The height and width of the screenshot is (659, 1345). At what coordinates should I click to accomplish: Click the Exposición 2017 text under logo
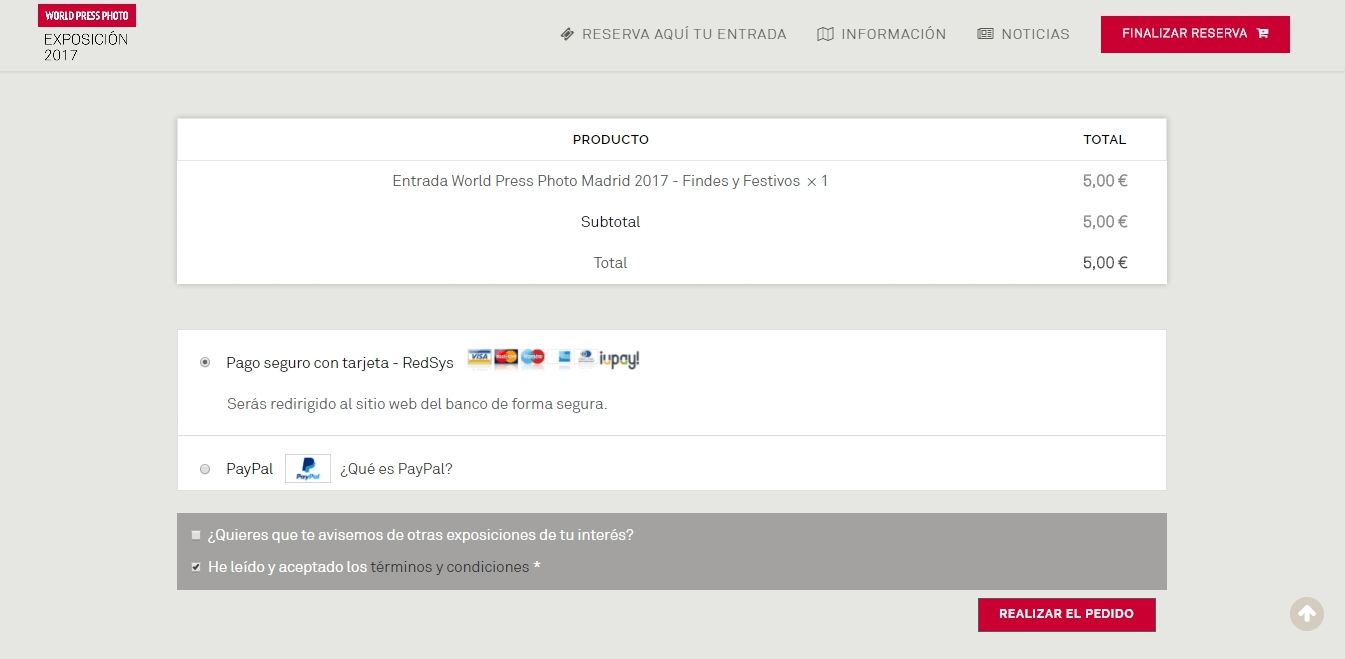[x=86, y=47]
